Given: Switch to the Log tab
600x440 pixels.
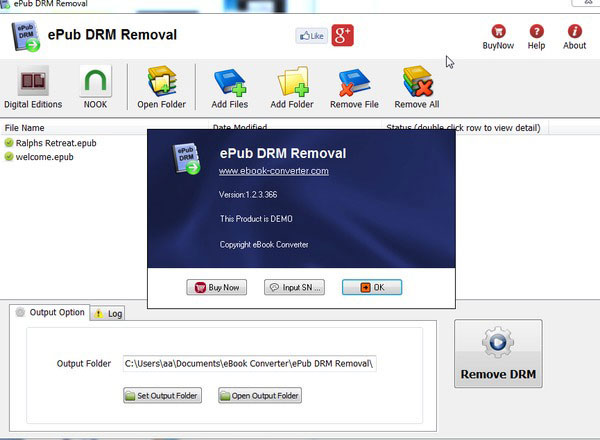Looking at the screenshot, I should point(108,314).
